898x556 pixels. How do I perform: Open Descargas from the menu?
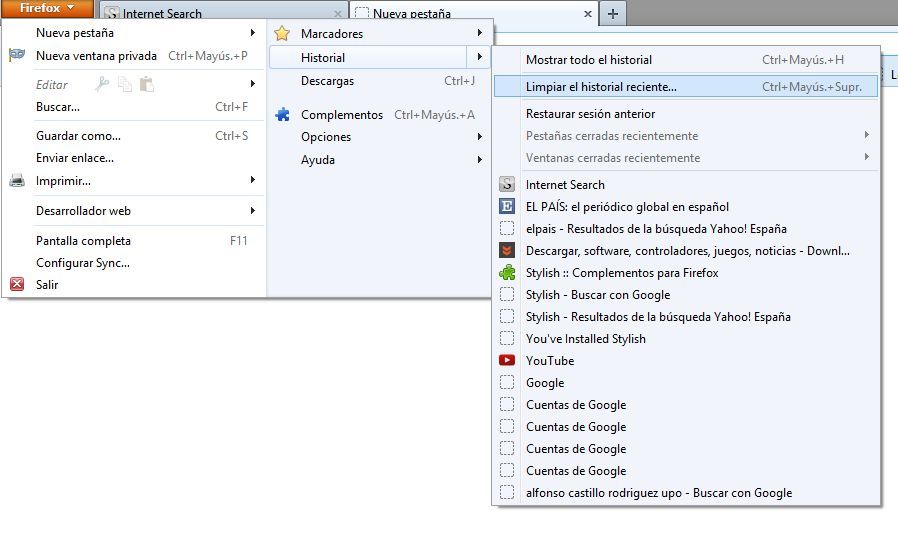(x=380, y=81)
